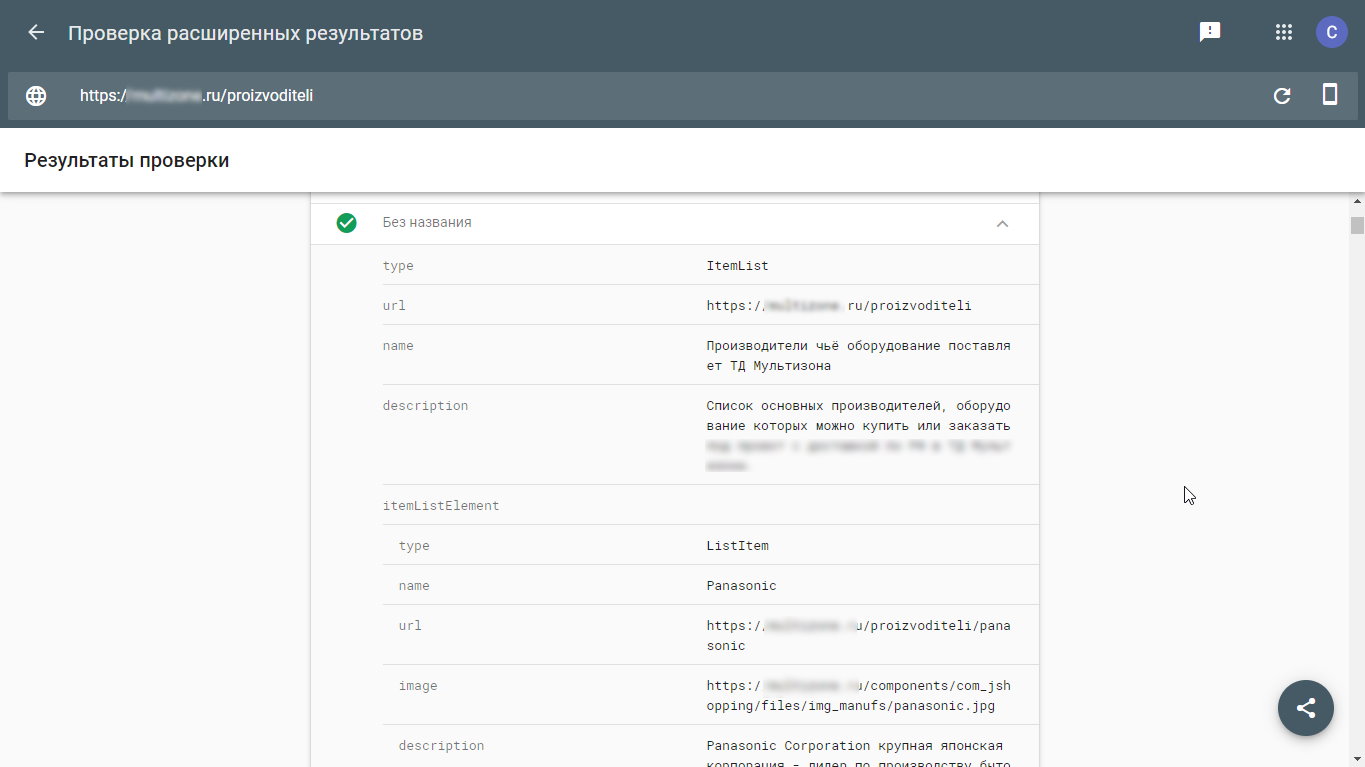This screenshot has width=1365, height=767.
Task: Switch to smartphone device view
Action: tap(1330, 95)
